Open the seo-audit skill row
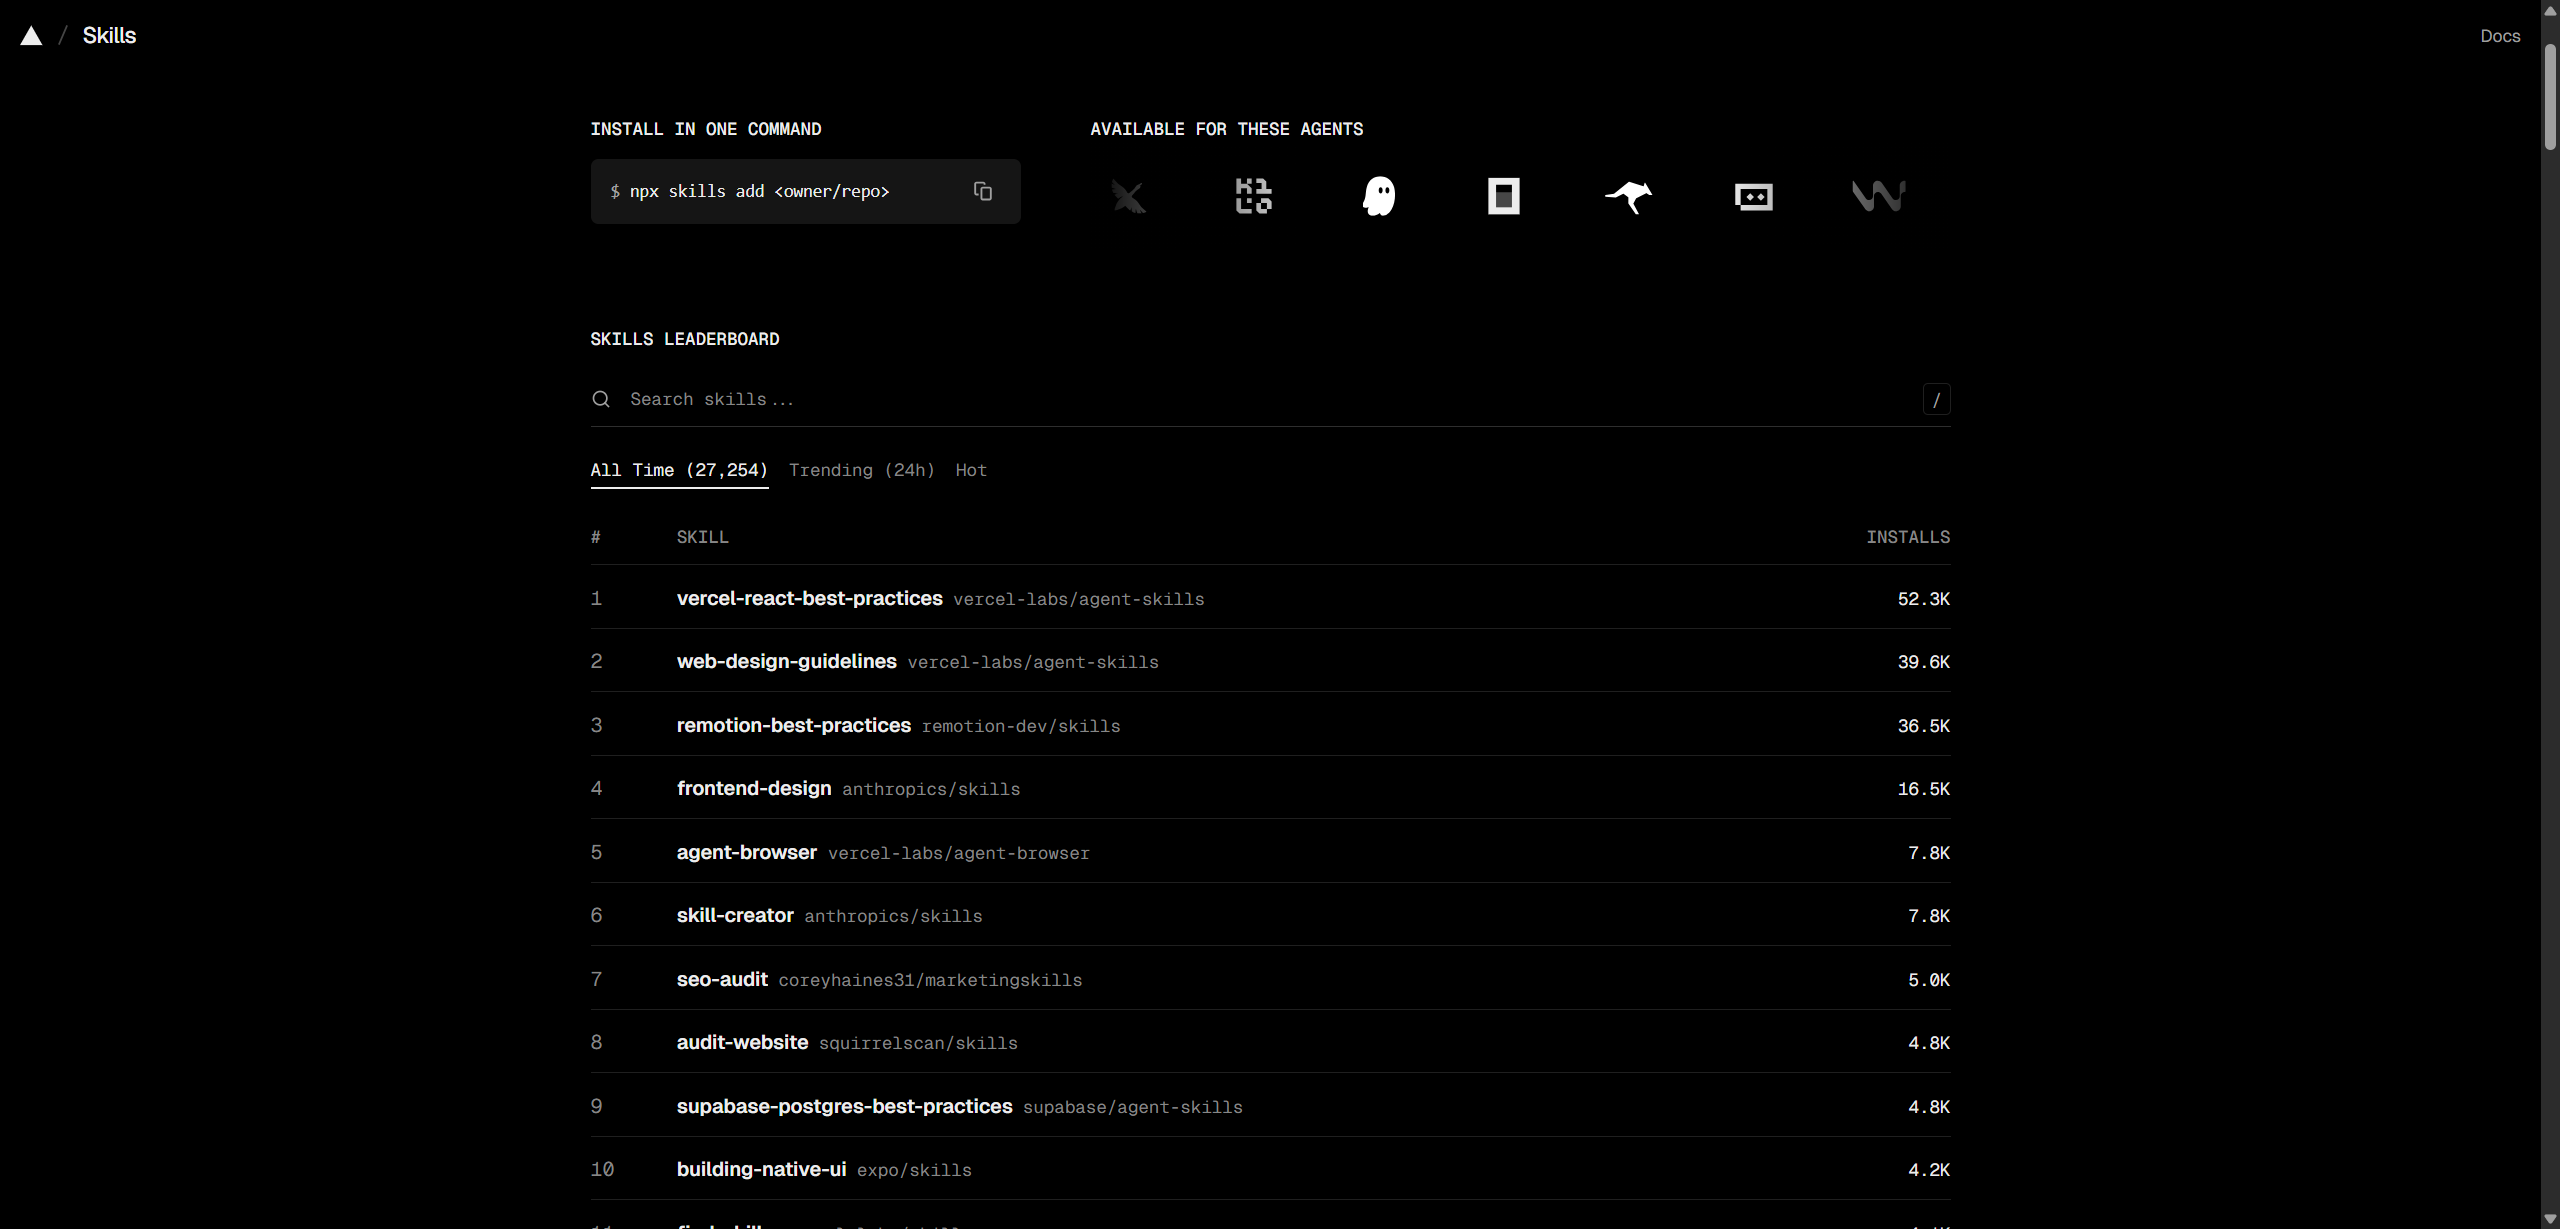This screenshot has height=1229, width=2560. tap(722, 979)
